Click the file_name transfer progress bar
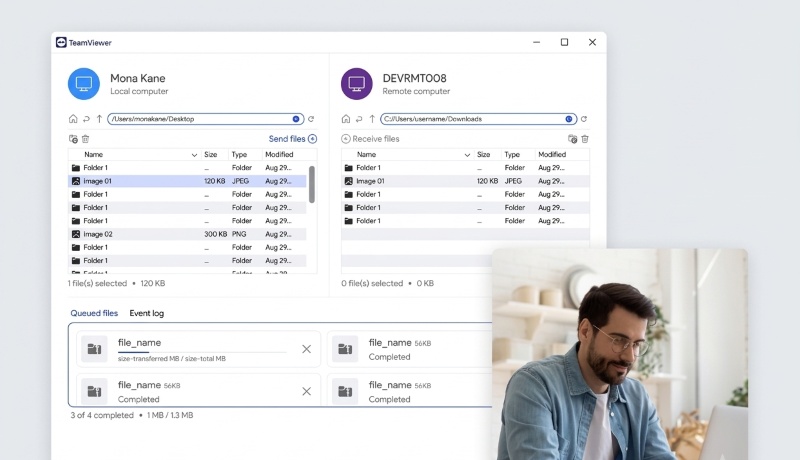The width and height of the screenshot is (800, 460). click(202, 352)
